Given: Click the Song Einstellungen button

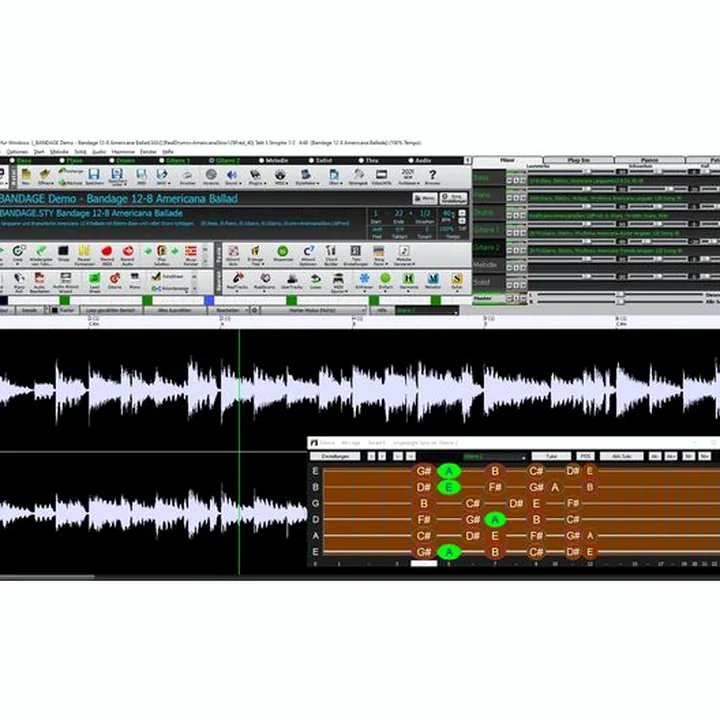Looking at the screenshot, I should (x=454, y=198).
